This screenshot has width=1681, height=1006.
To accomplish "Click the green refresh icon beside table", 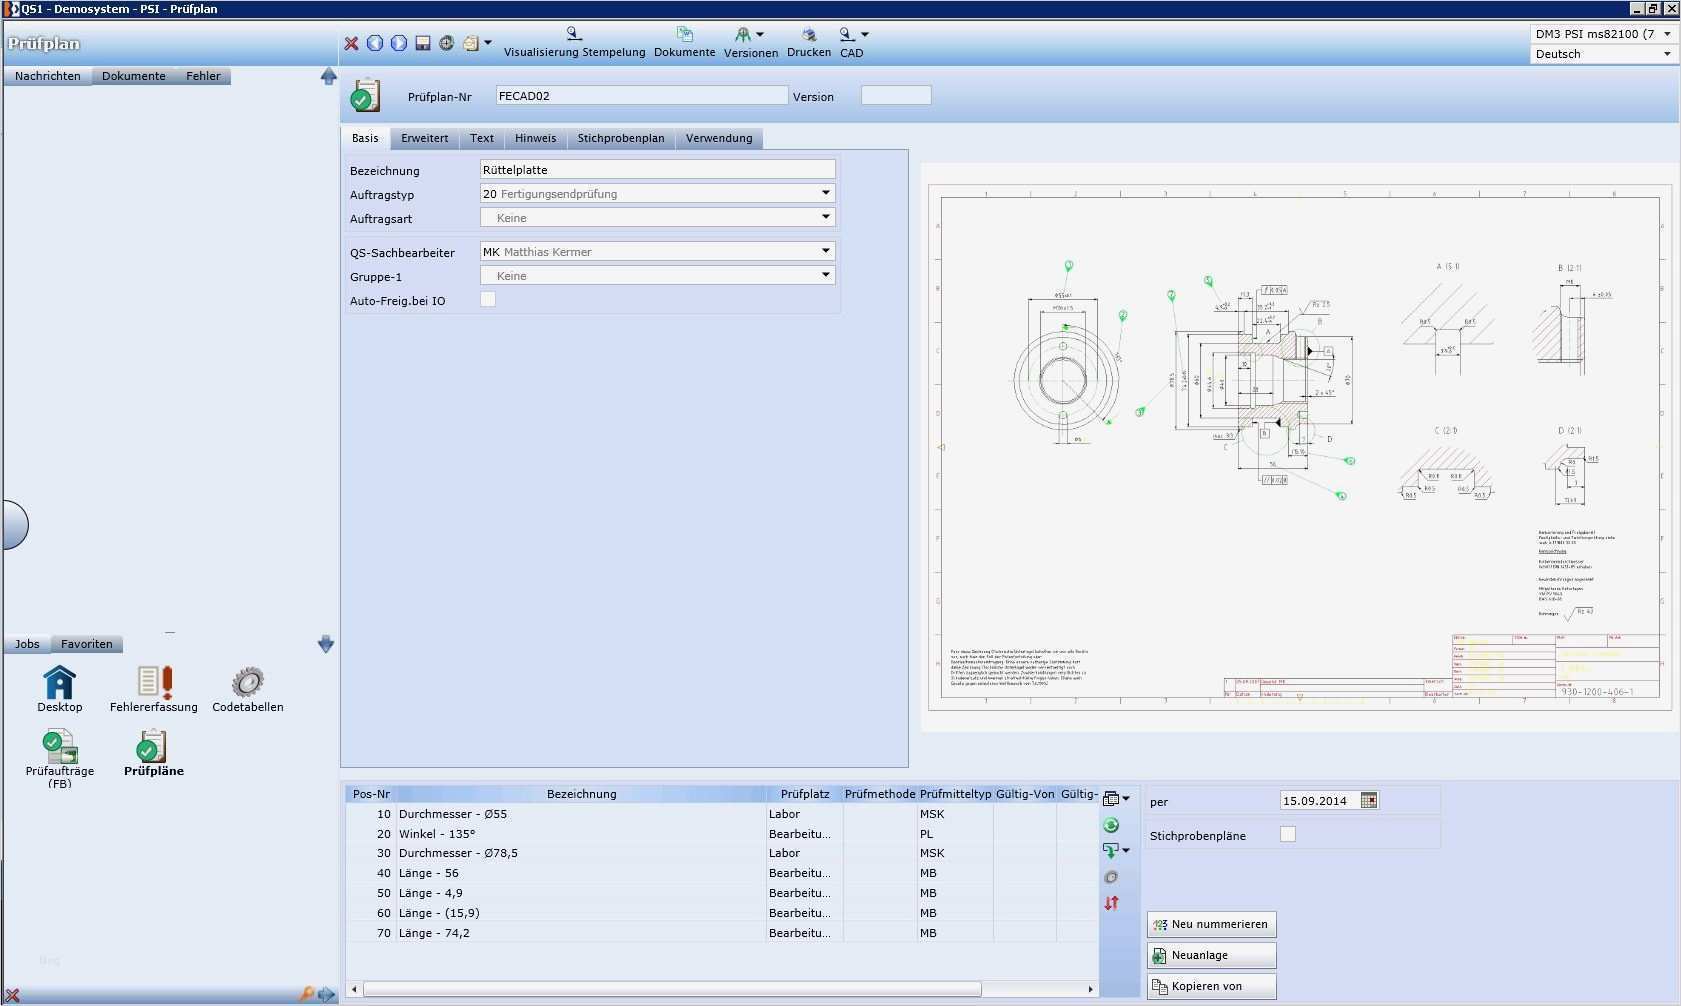I will 1111,825.
